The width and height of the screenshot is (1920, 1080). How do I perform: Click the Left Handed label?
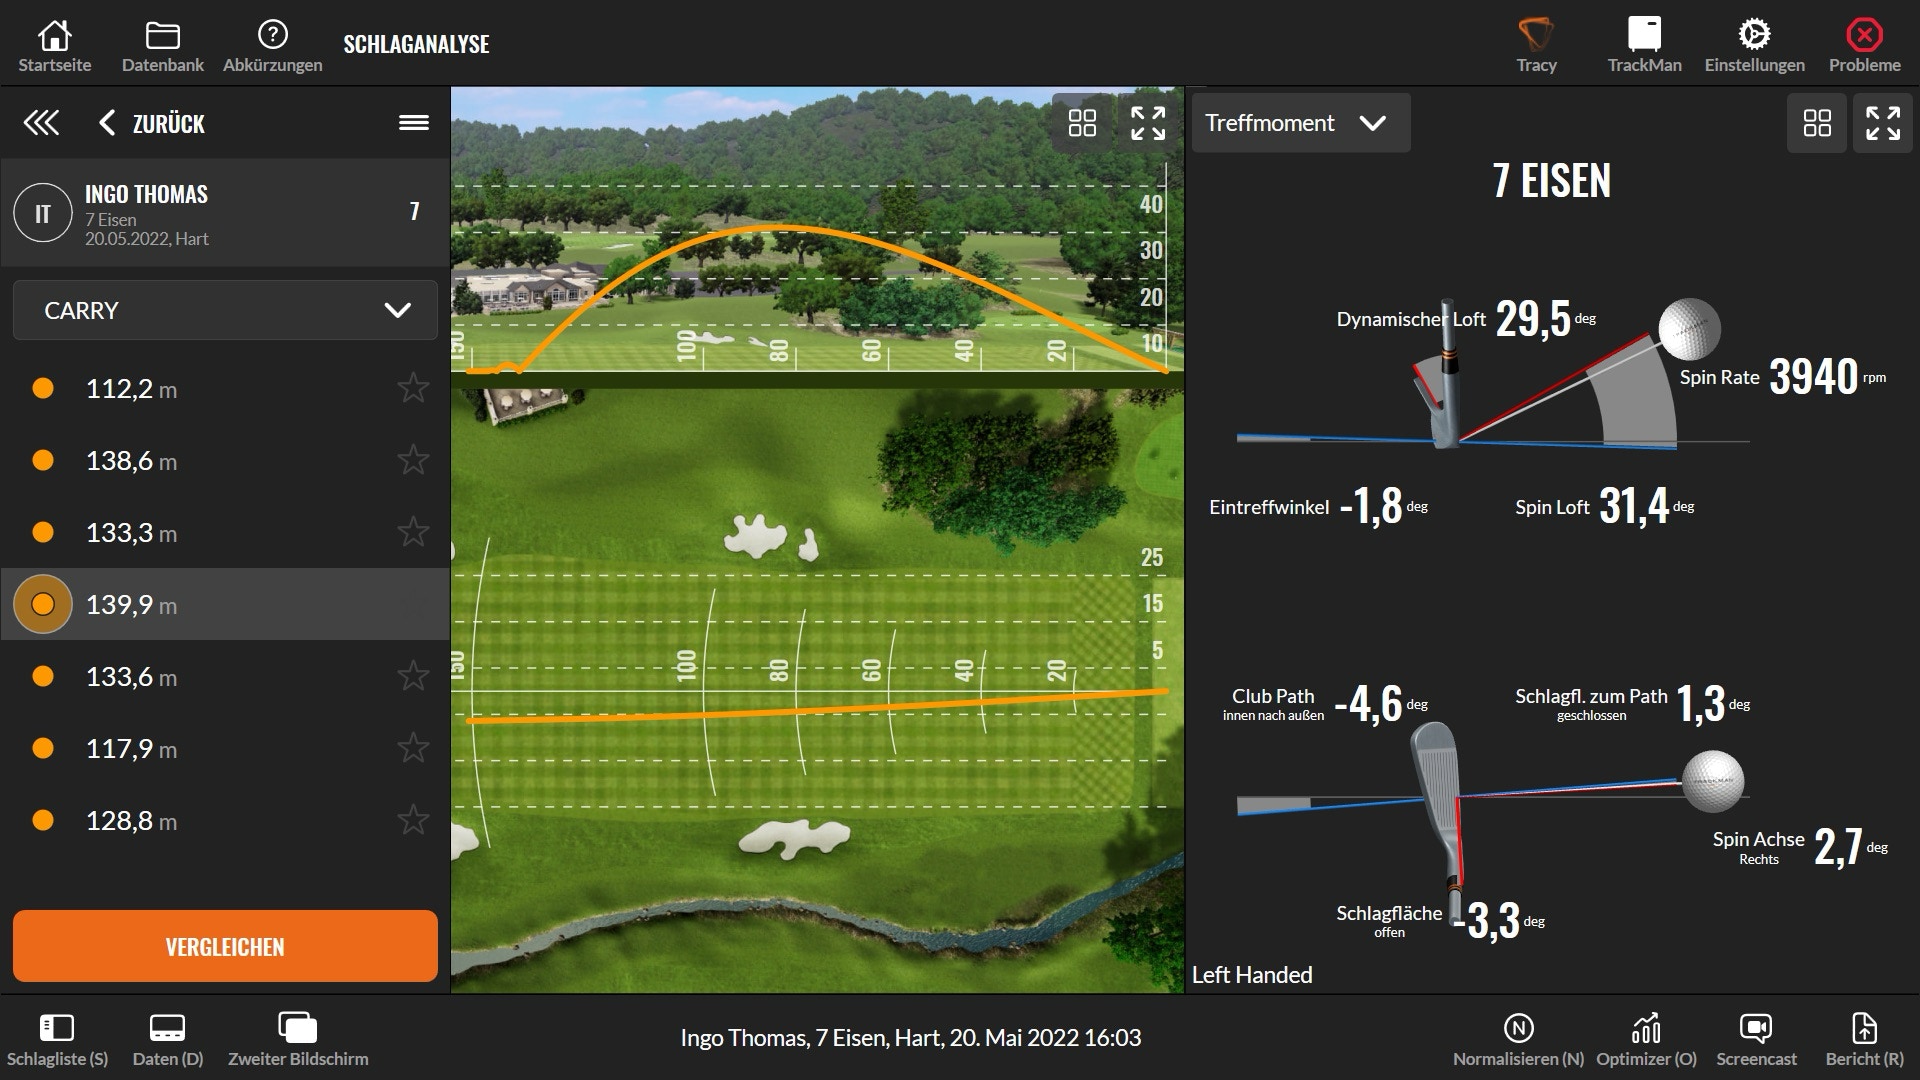coord(1252,975)
